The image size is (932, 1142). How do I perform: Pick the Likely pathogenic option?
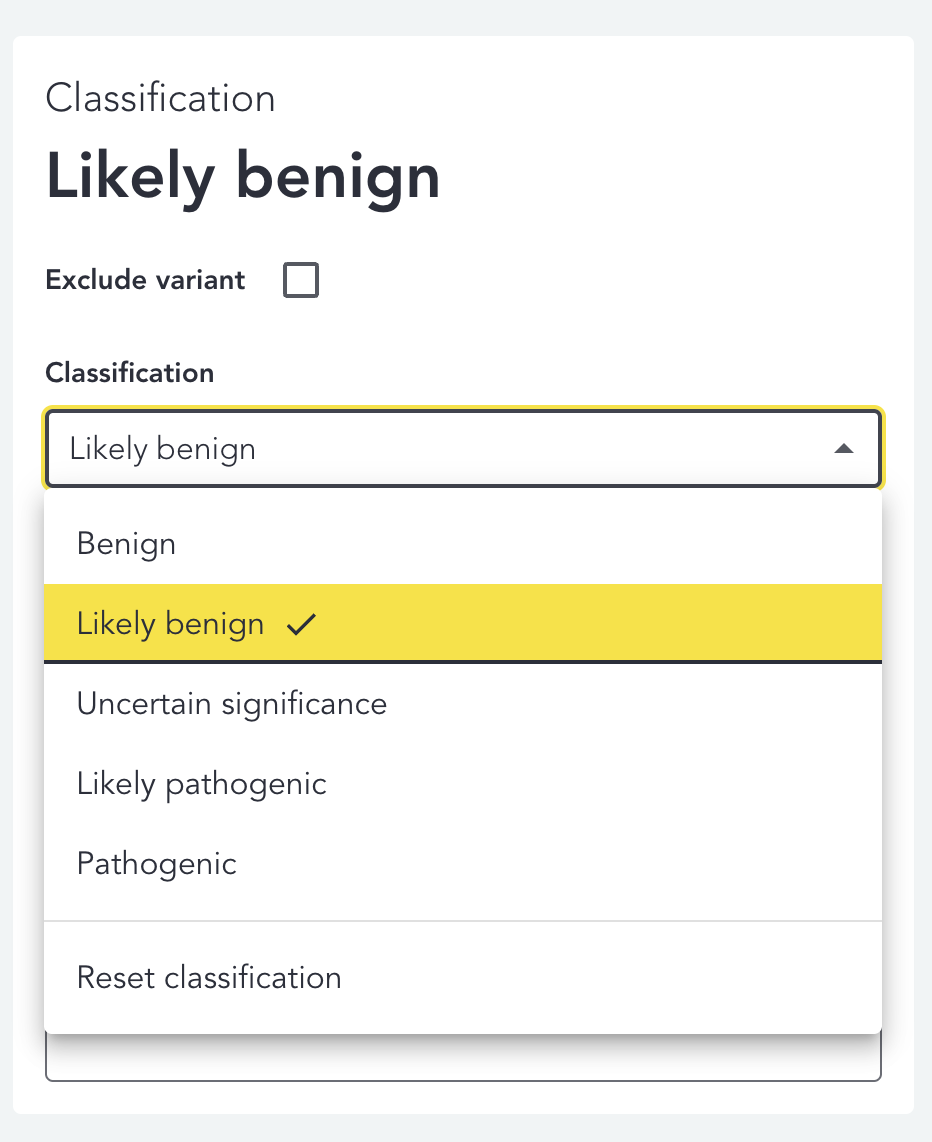click(202, 784)
